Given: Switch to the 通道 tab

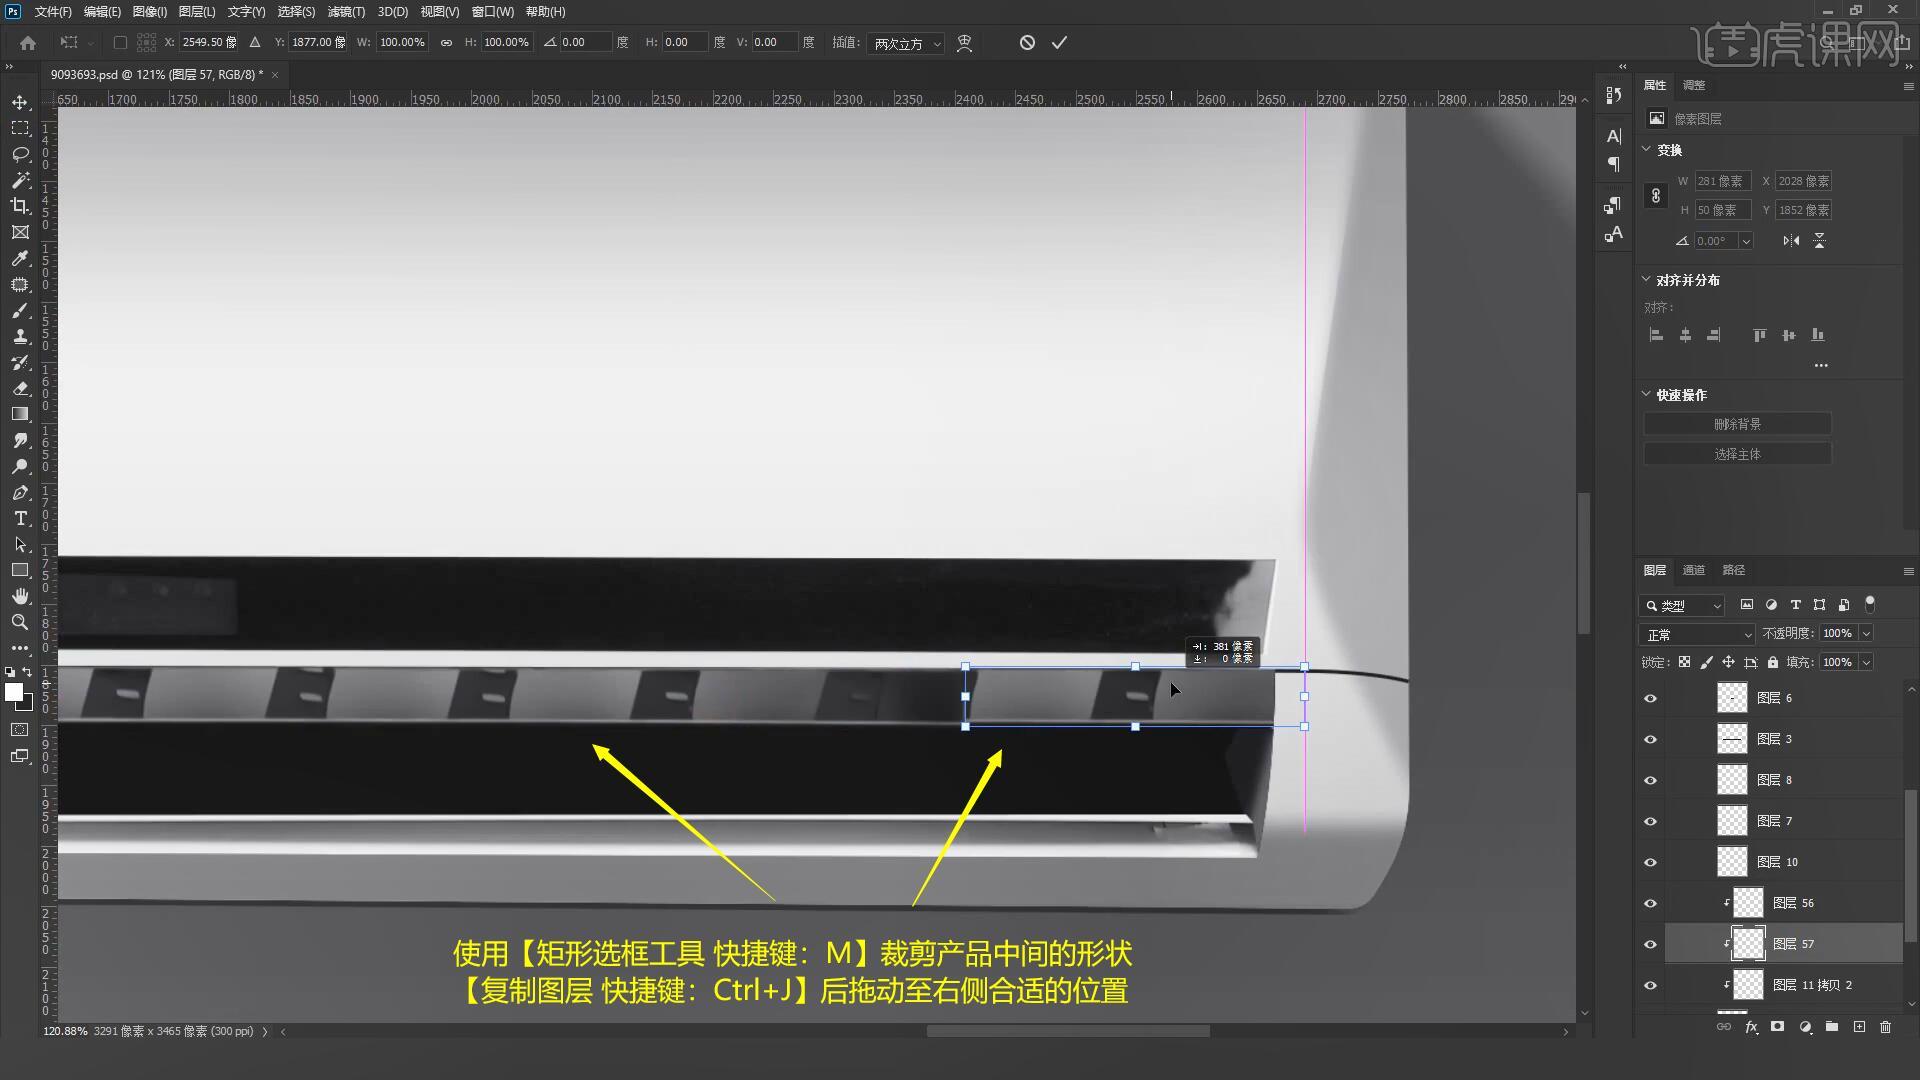Looking at the screenshot, I should 1693,570.
